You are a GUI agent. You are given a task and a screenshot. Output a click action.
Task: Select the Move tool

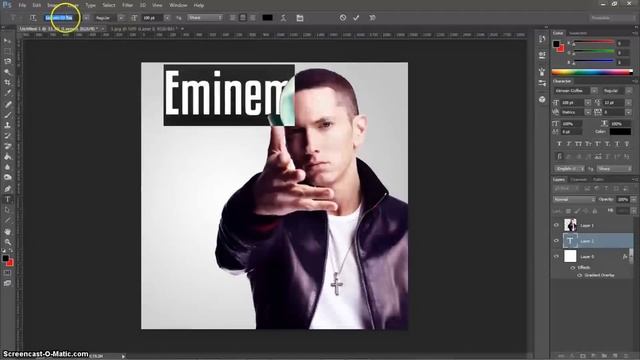[x=7, y=41]
